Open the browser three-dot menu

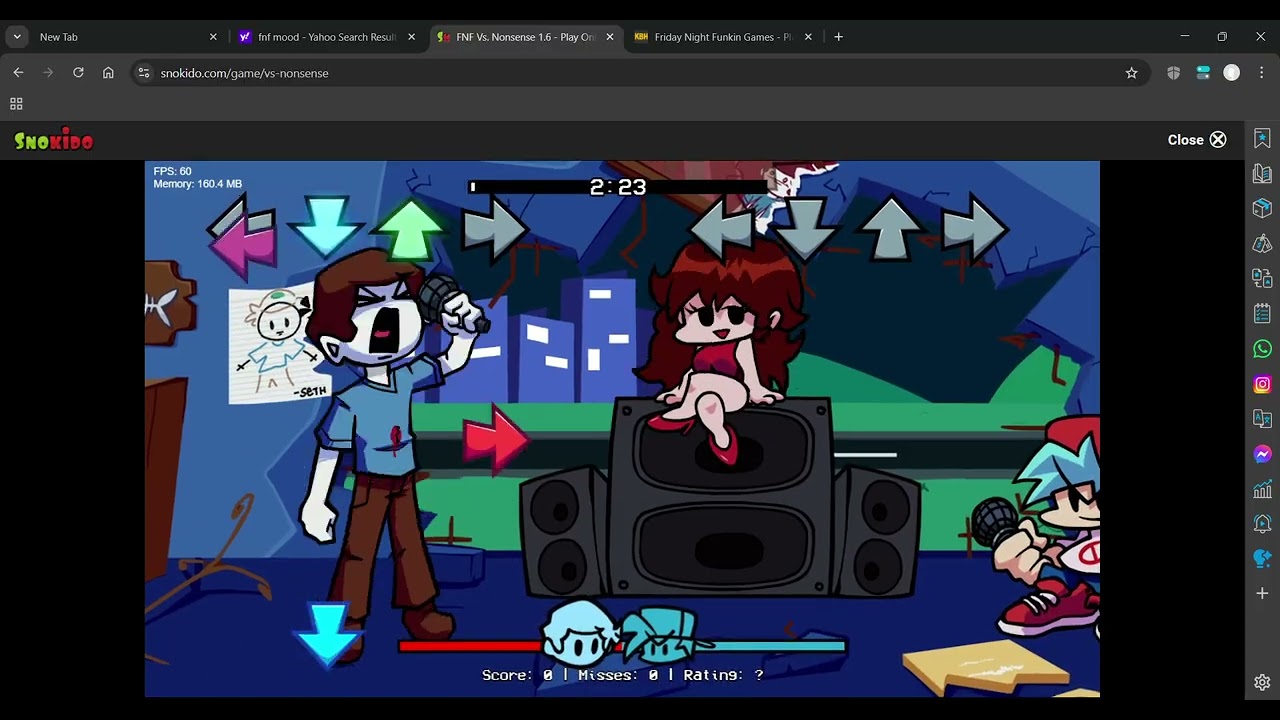point(1261,73)
